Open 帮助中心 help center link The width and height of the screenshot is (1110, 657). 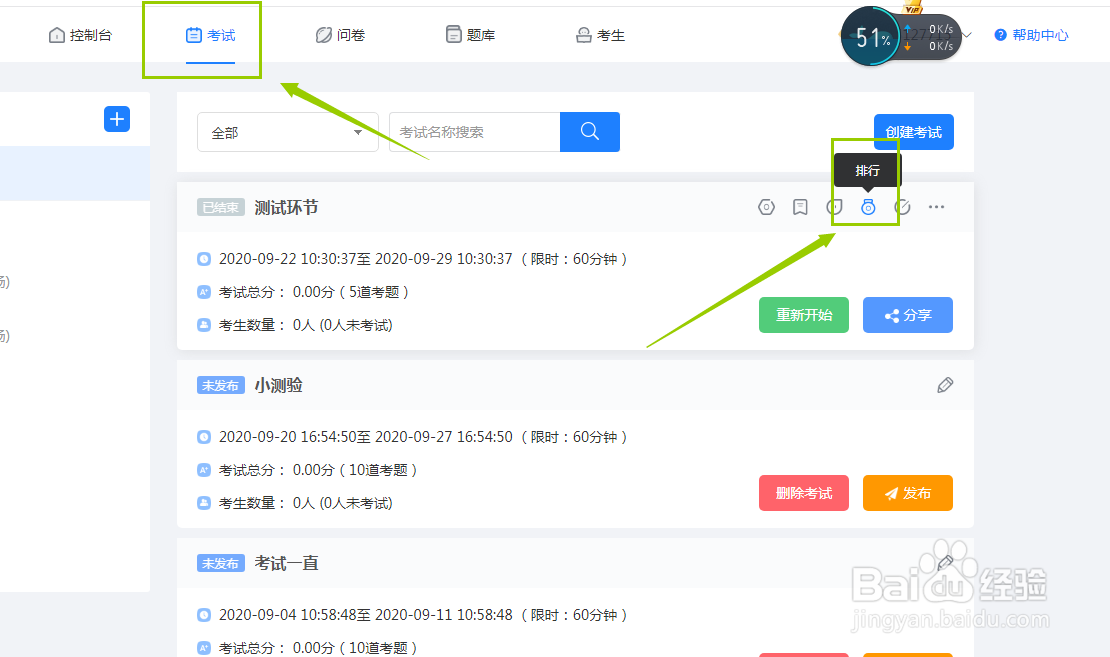click(x=1031, y=33)
